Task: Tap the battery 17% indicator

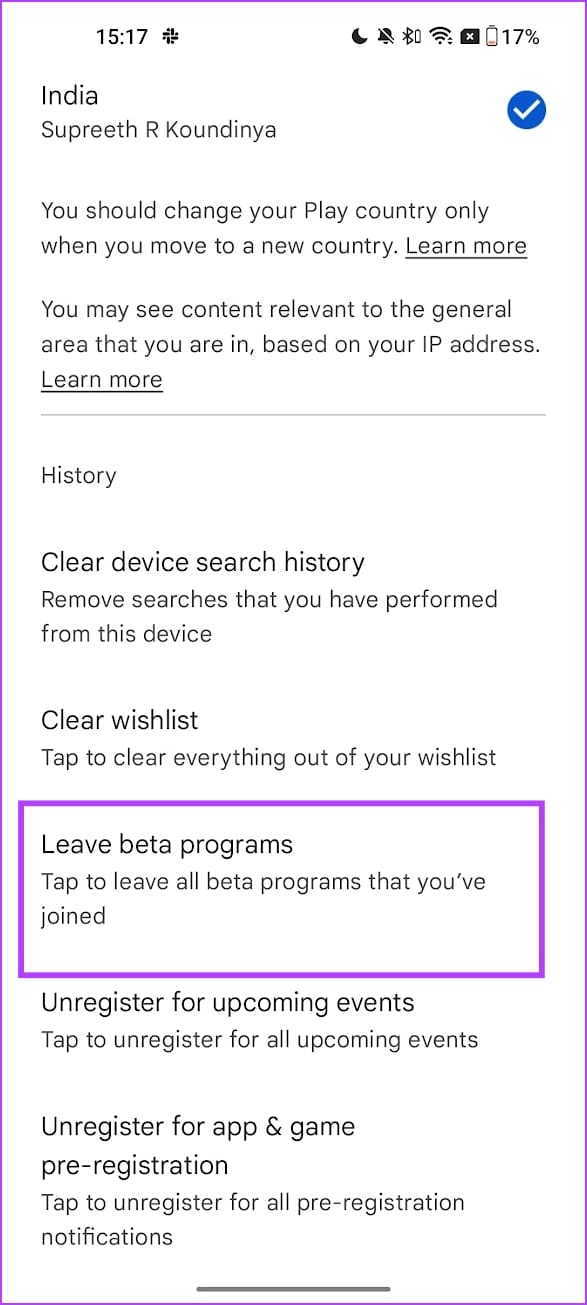Action: click(x=512, y=37)
